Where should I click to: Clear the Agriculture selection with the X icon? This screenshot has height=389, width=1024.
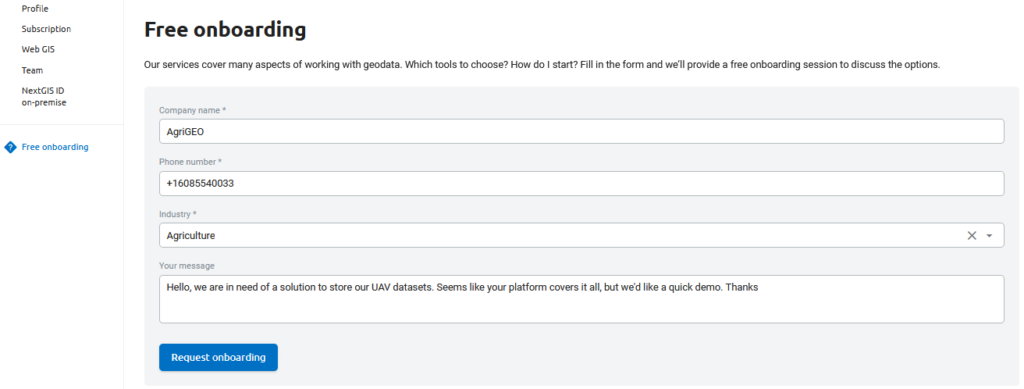coord(971,236)
